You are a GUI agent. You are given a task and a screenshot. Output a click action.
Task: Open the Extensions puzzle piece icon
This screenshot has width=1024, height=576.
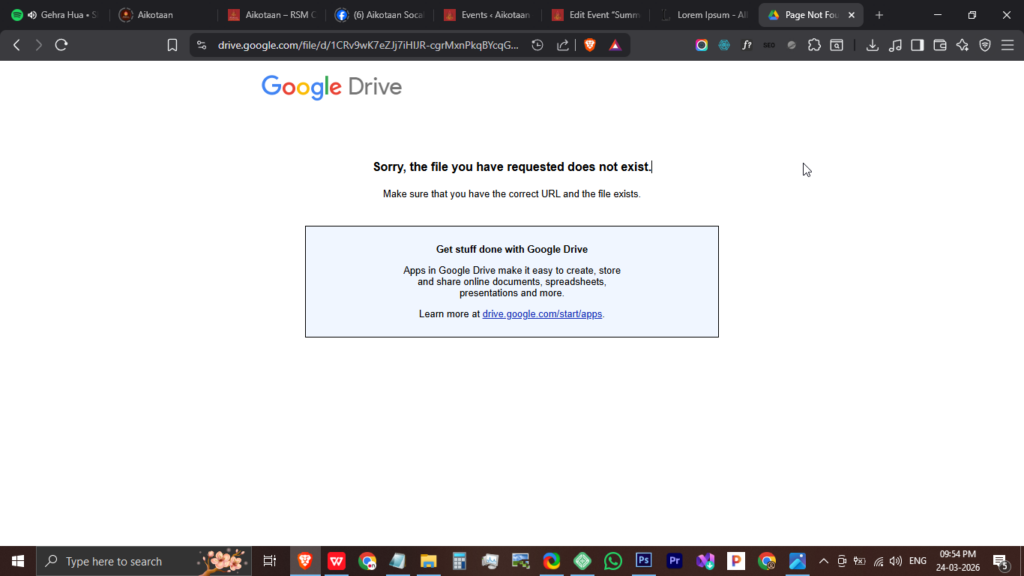[814, 45]
